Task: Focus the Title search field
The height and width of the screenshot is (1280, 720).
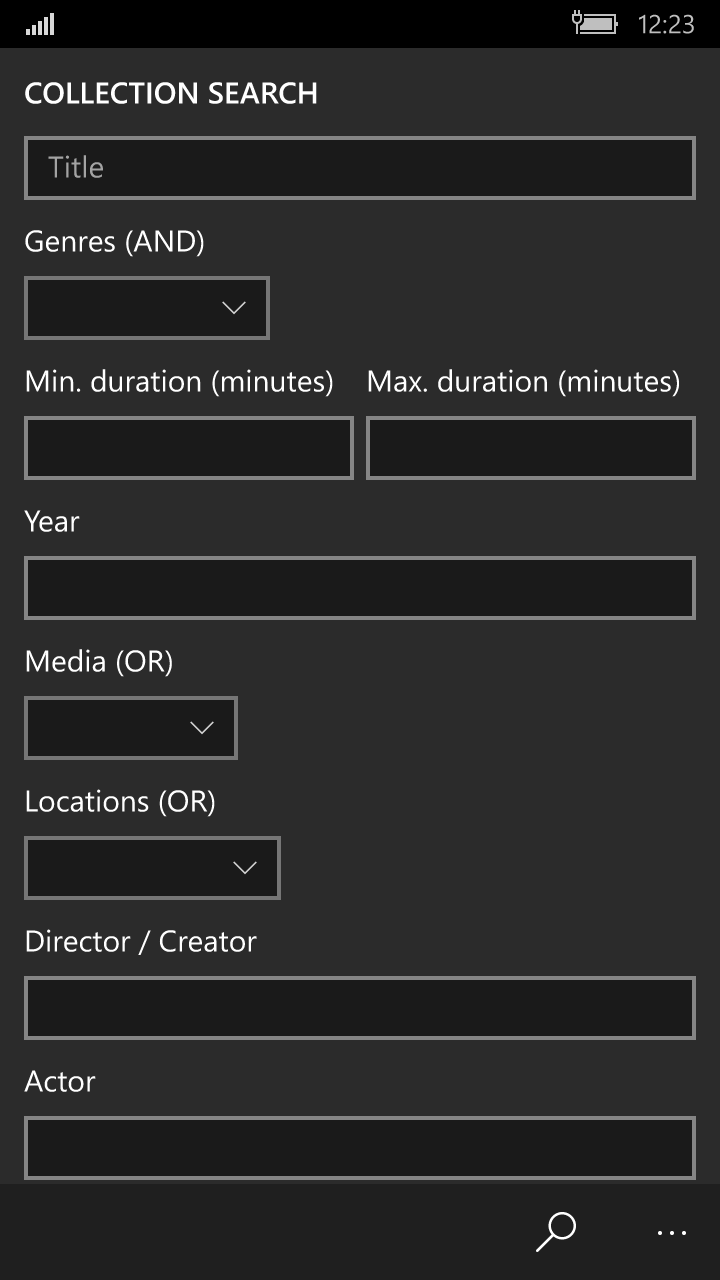Action: coord(359,168)
